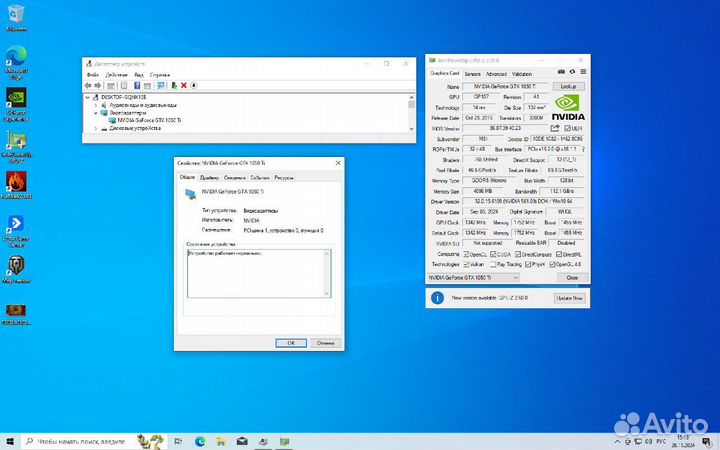
Task: Toggle OpenGL 4.6 checkbox
Action: [552, 264]
